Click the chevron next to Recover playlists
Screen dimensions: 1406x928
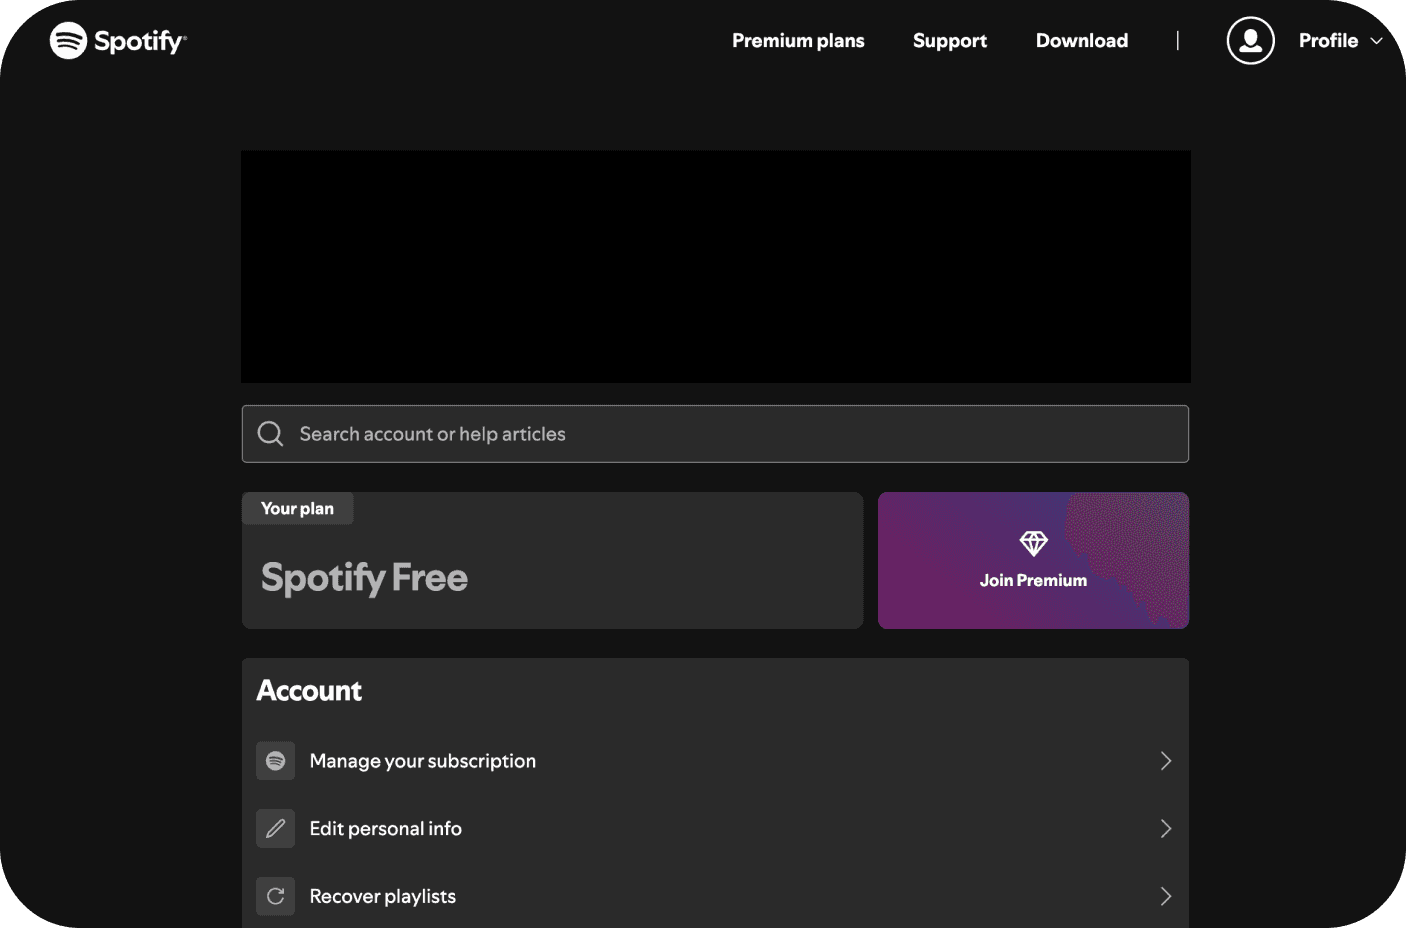pyautogui.click(x=1165, y=896)
